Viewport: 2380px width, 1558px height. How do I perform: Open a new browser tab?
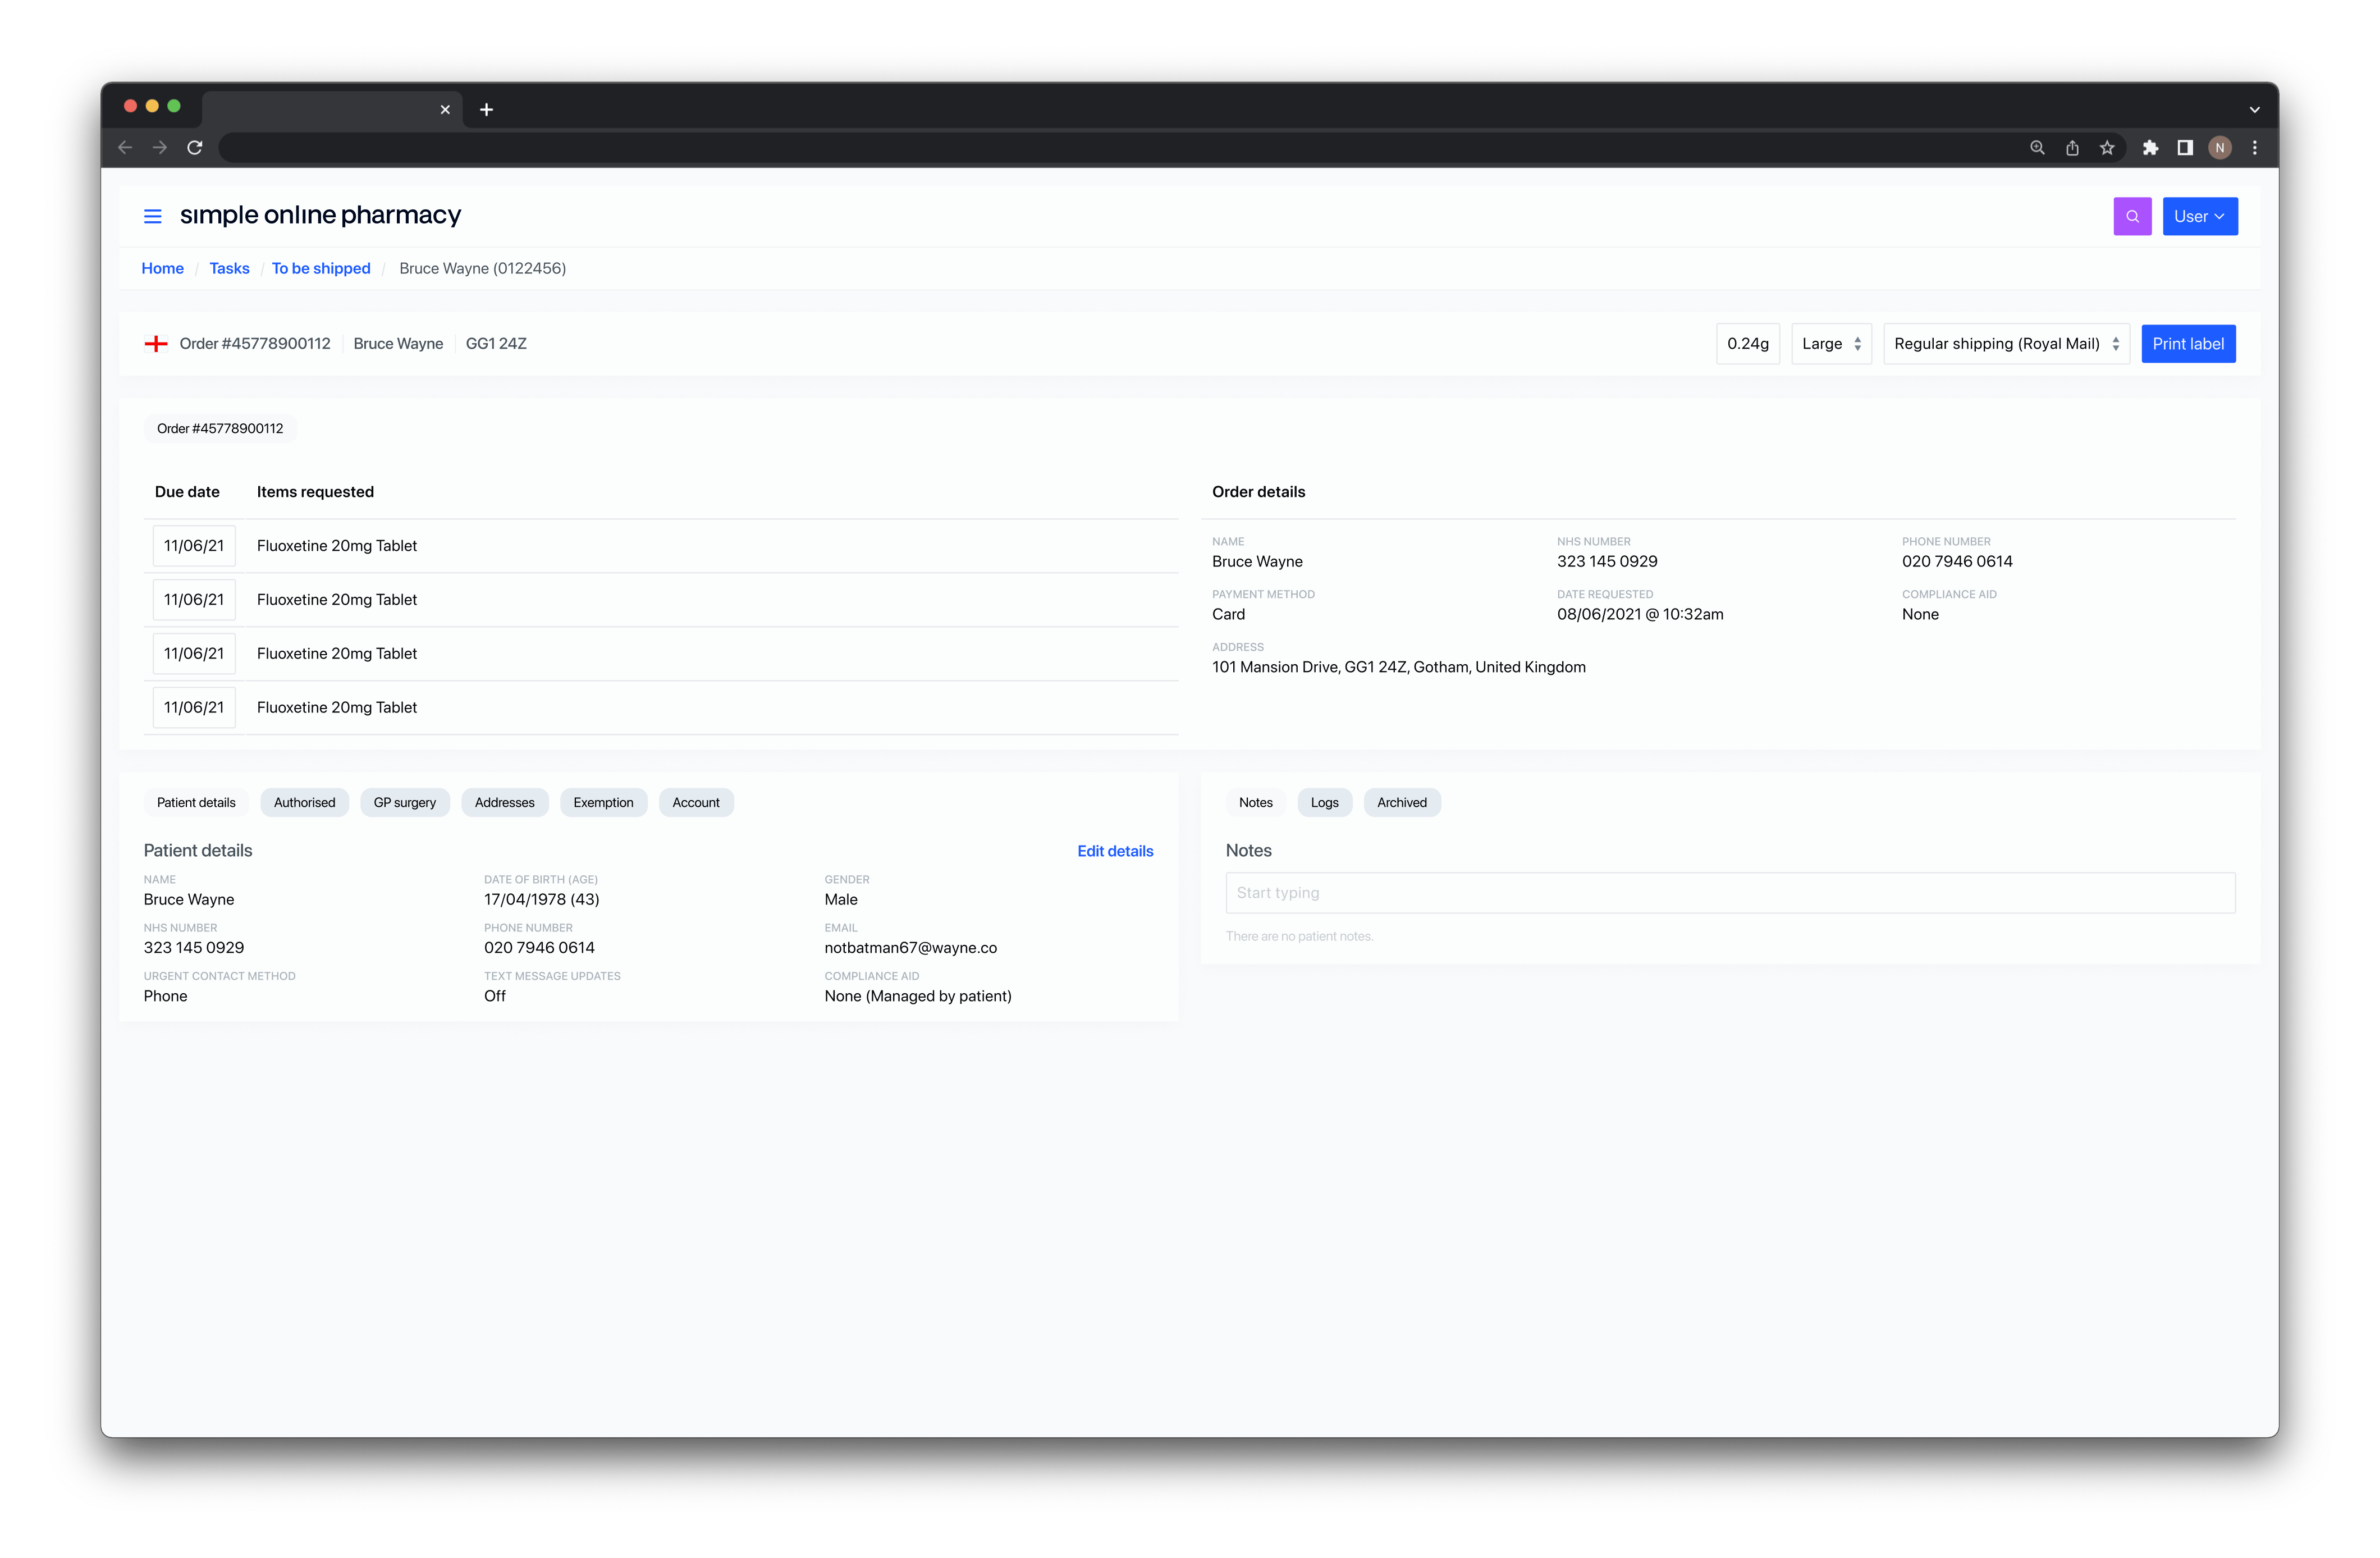(486, 110)
